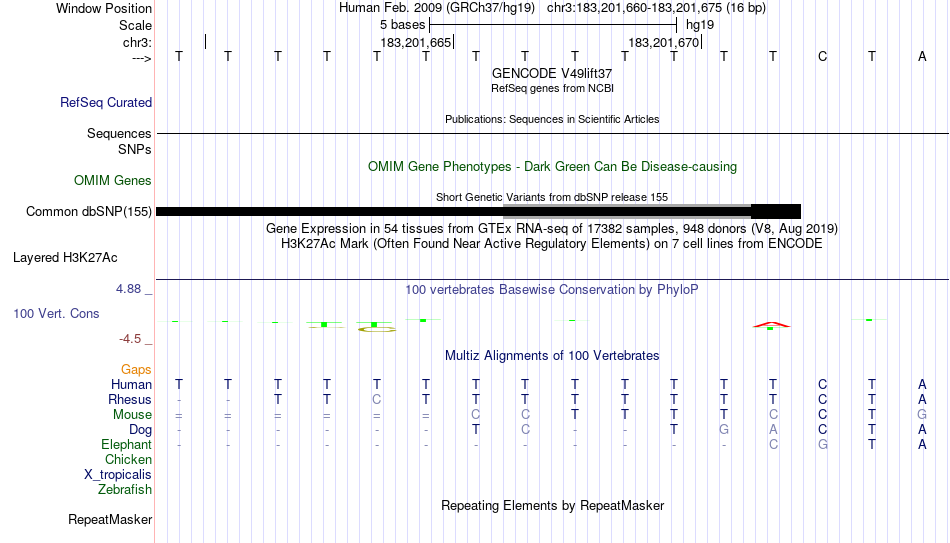Click the RepeatMasker track label

110,519
